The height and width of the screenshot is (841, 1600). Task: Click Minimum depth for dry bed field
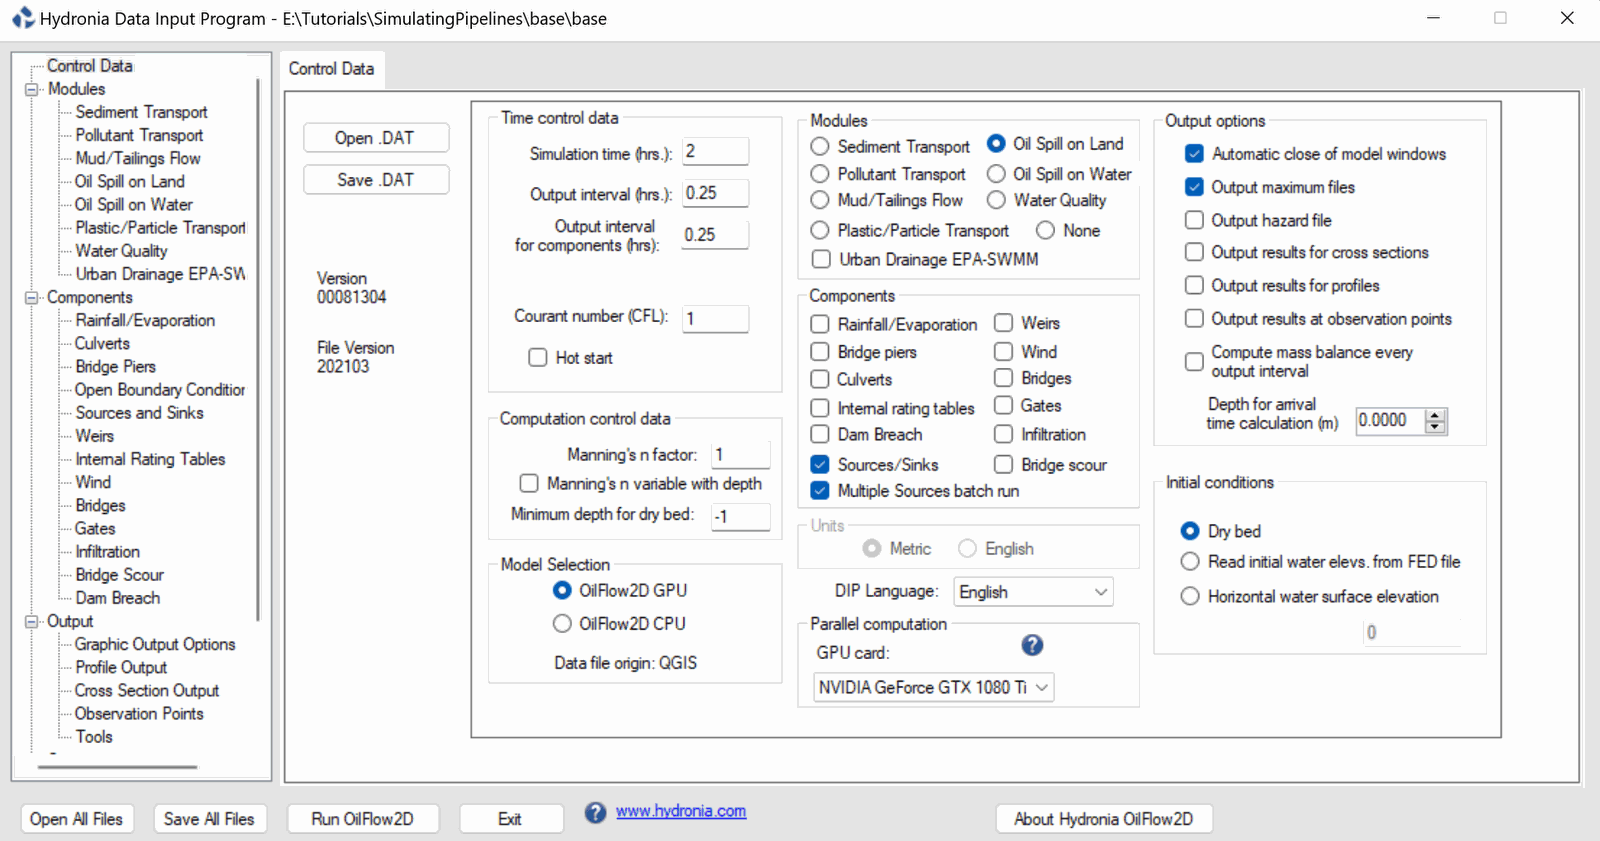point(740,516)
